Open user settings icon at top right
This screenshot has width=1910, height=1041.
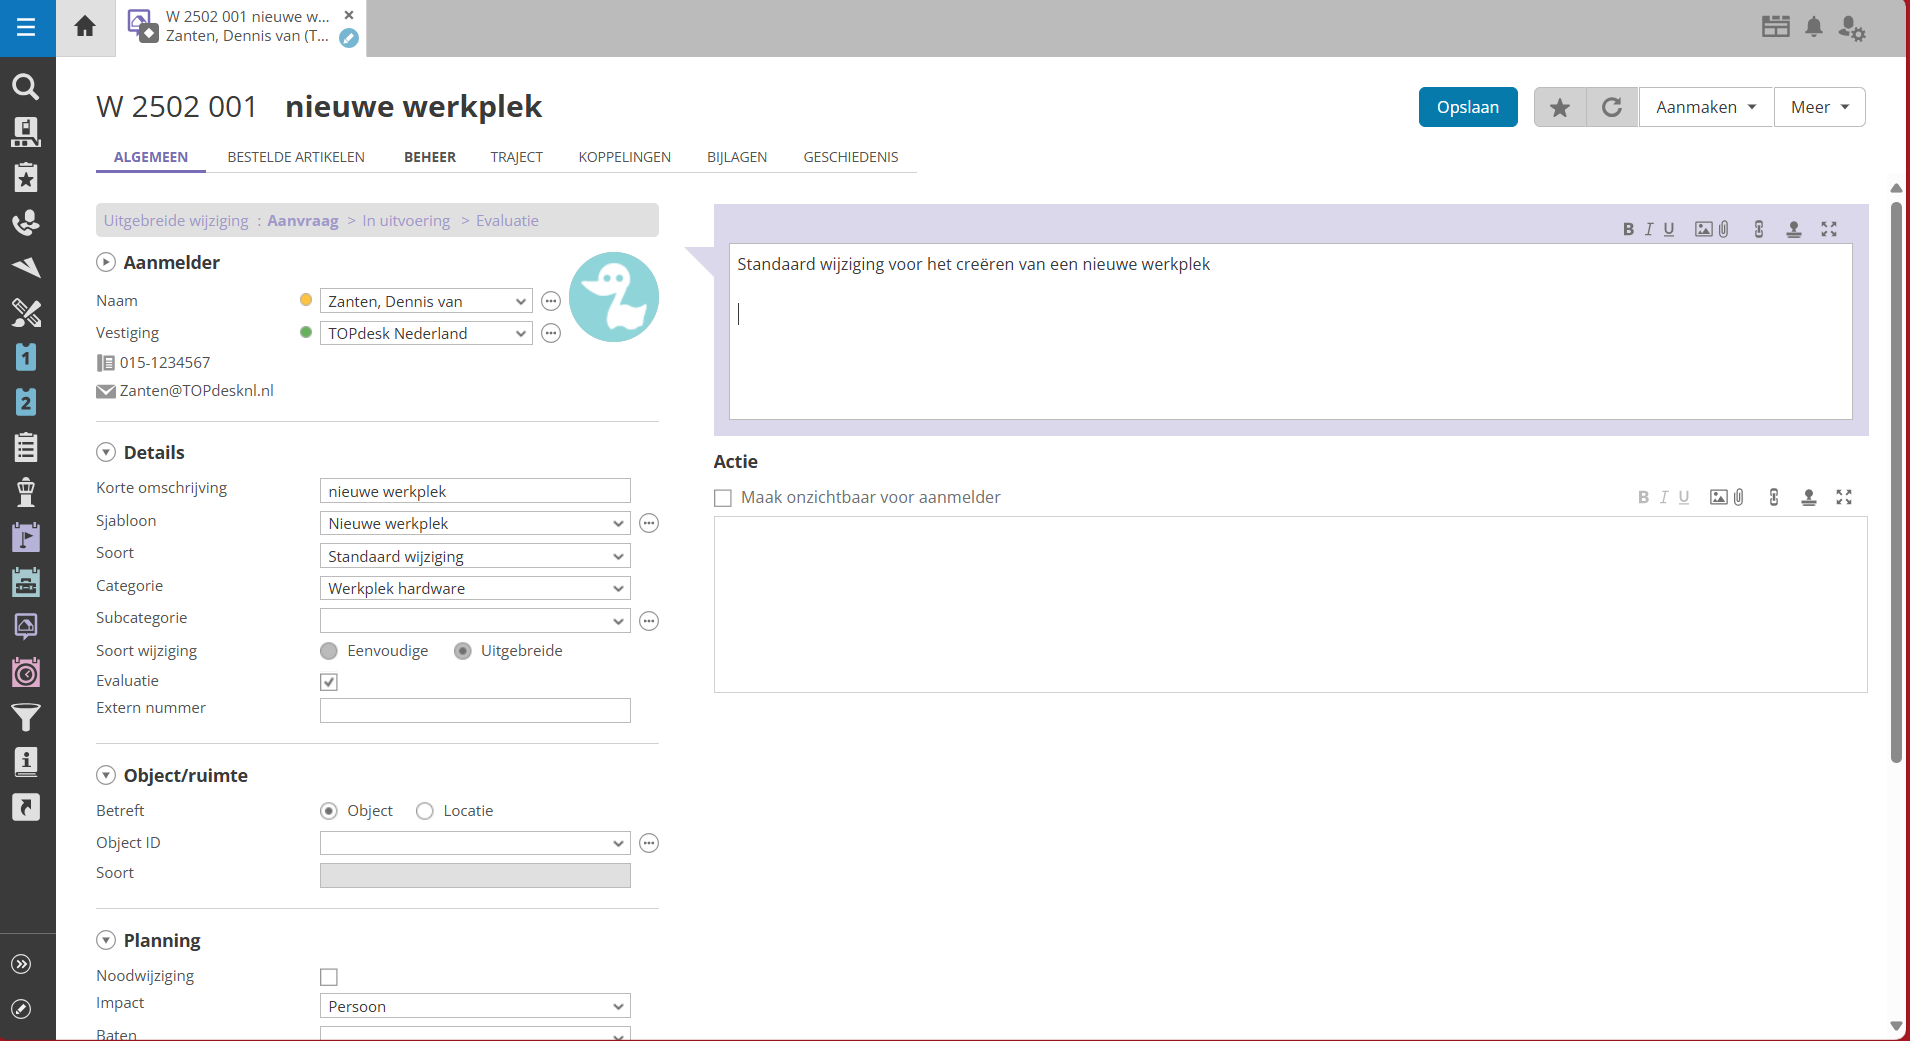pos(1852,28)
